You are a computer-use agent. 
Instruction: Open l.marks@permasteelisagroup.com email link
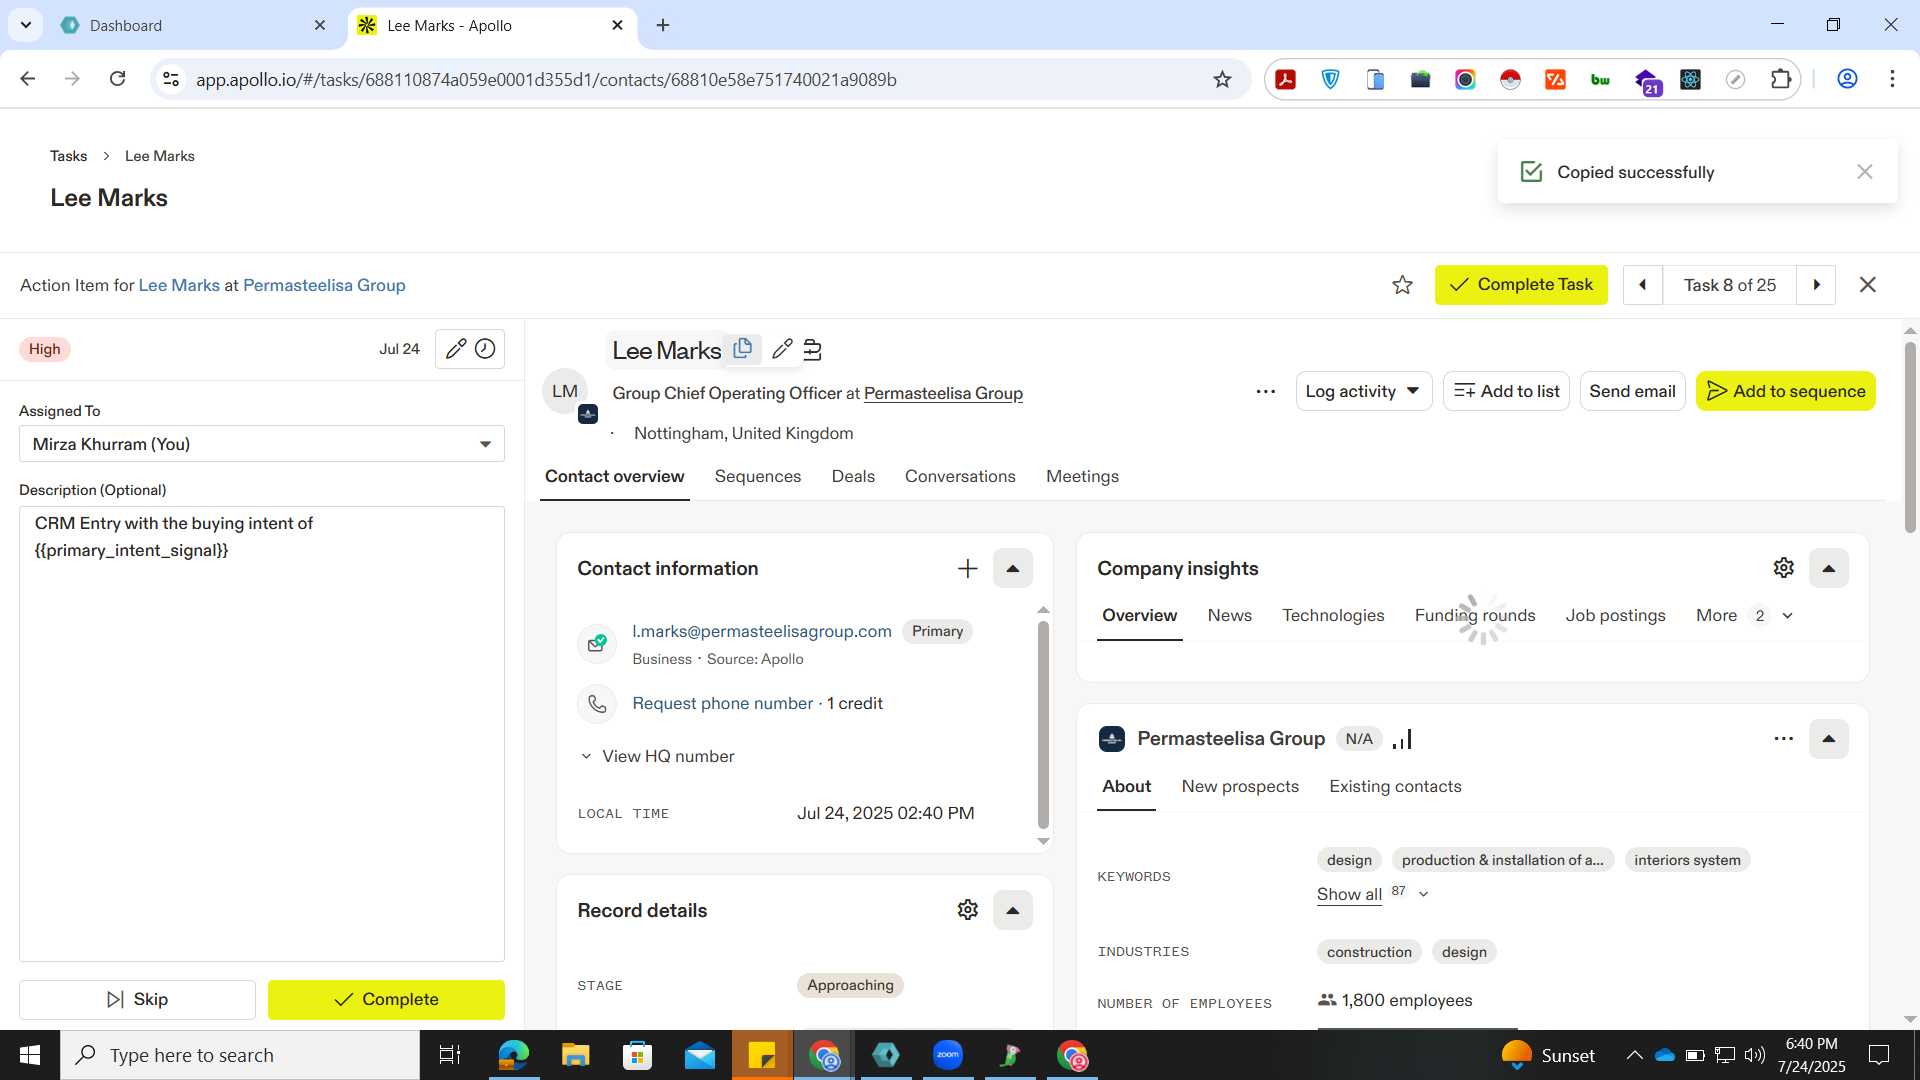click(761, 632)
